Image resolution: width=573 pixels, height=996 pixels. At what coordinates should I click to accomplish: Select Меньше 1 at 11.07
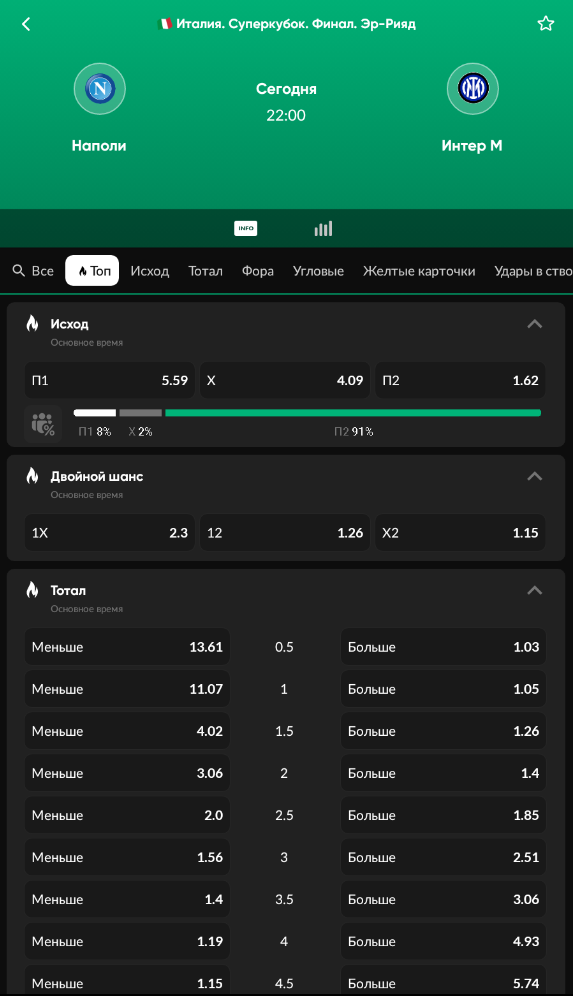click(127, 689)
